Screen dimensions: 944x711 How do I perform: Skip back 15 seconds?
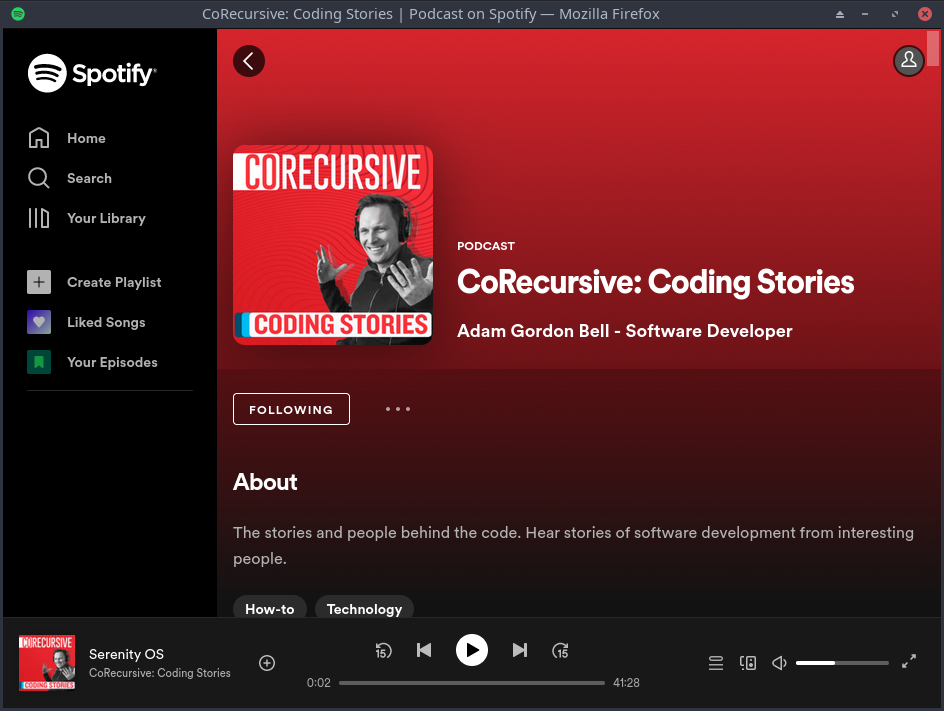coord(383,651)
